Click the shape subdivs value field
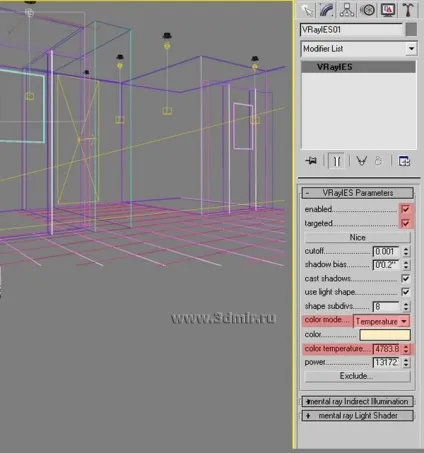 click(x=386, y=306)
